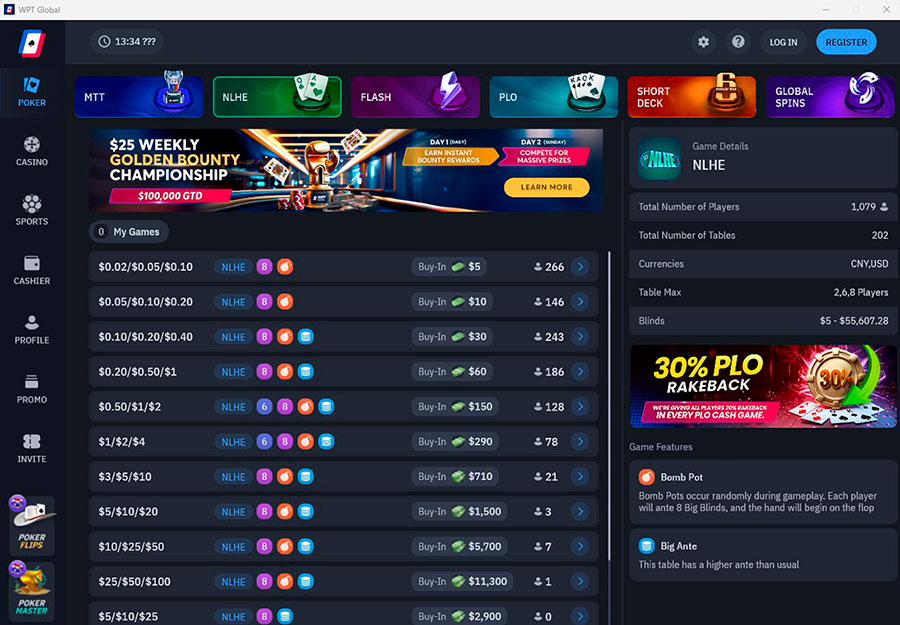Expand the $1/$2/$4 table row arrow
The height and width of the screenshot is (625, 900).
580,441
